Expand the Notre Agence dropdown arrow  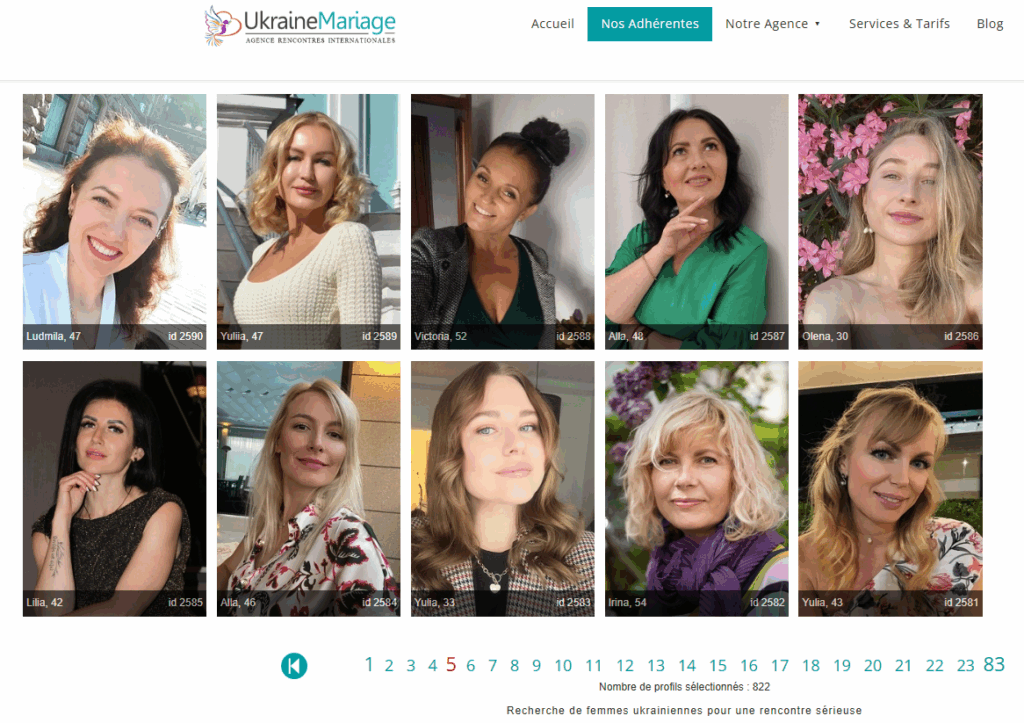817,24
